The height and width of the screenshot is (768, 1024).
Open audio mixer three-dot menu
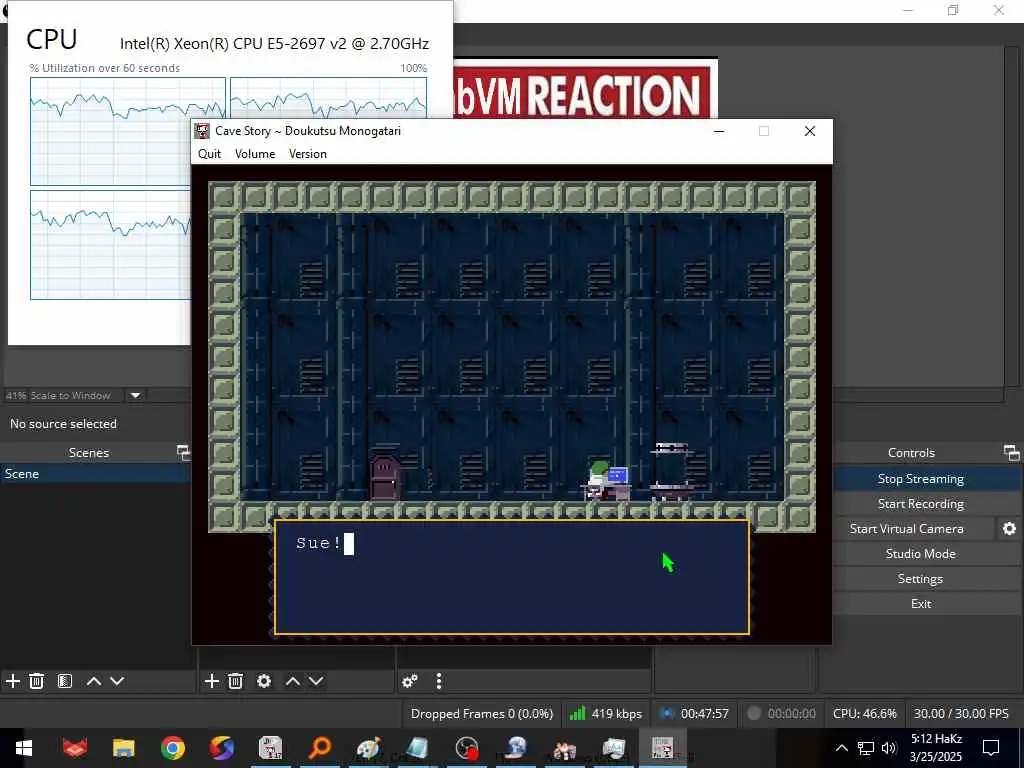coord(439,681)
